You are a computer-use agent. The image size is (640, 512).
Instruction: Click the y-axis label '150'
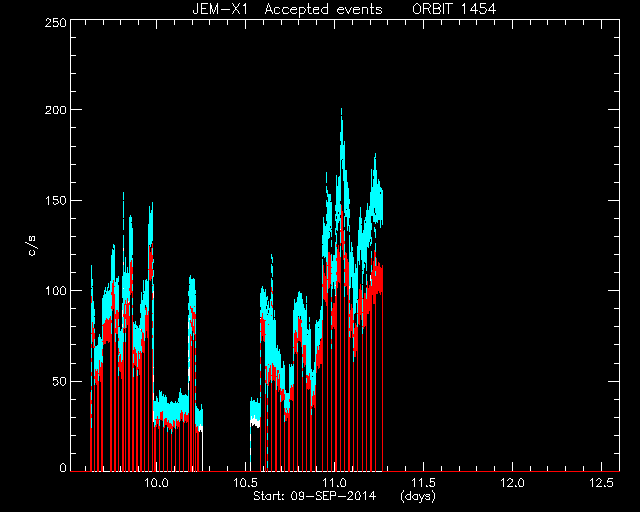pos(55,200)
